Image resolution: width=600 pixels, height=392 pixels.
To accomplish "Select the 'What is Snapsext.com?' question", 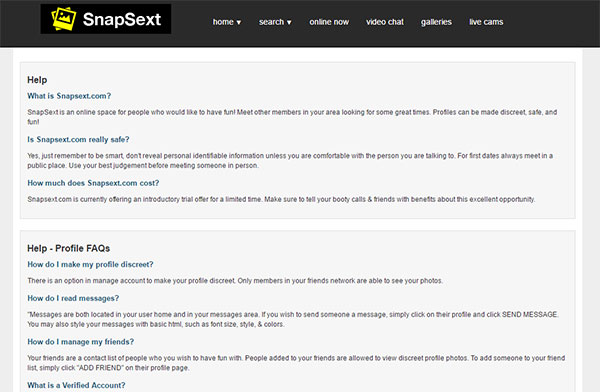I will pos(69,96).
